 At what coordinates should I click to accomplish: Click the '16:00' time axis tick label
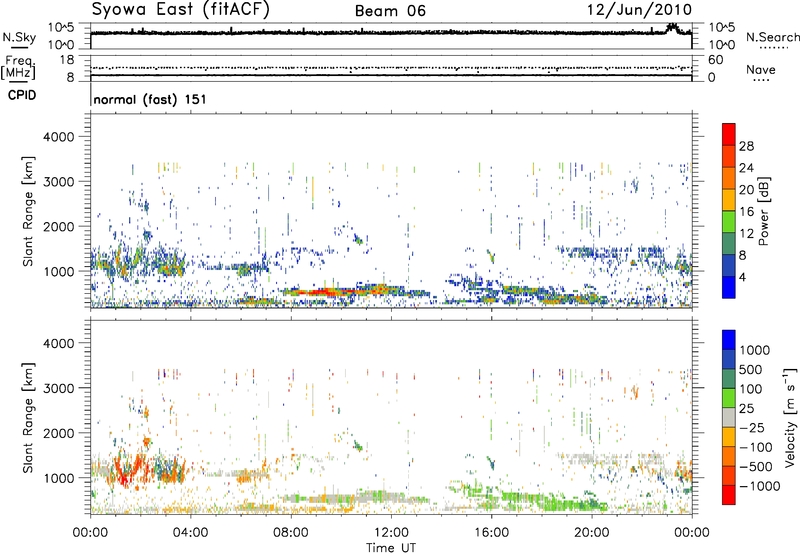[491, 533]
